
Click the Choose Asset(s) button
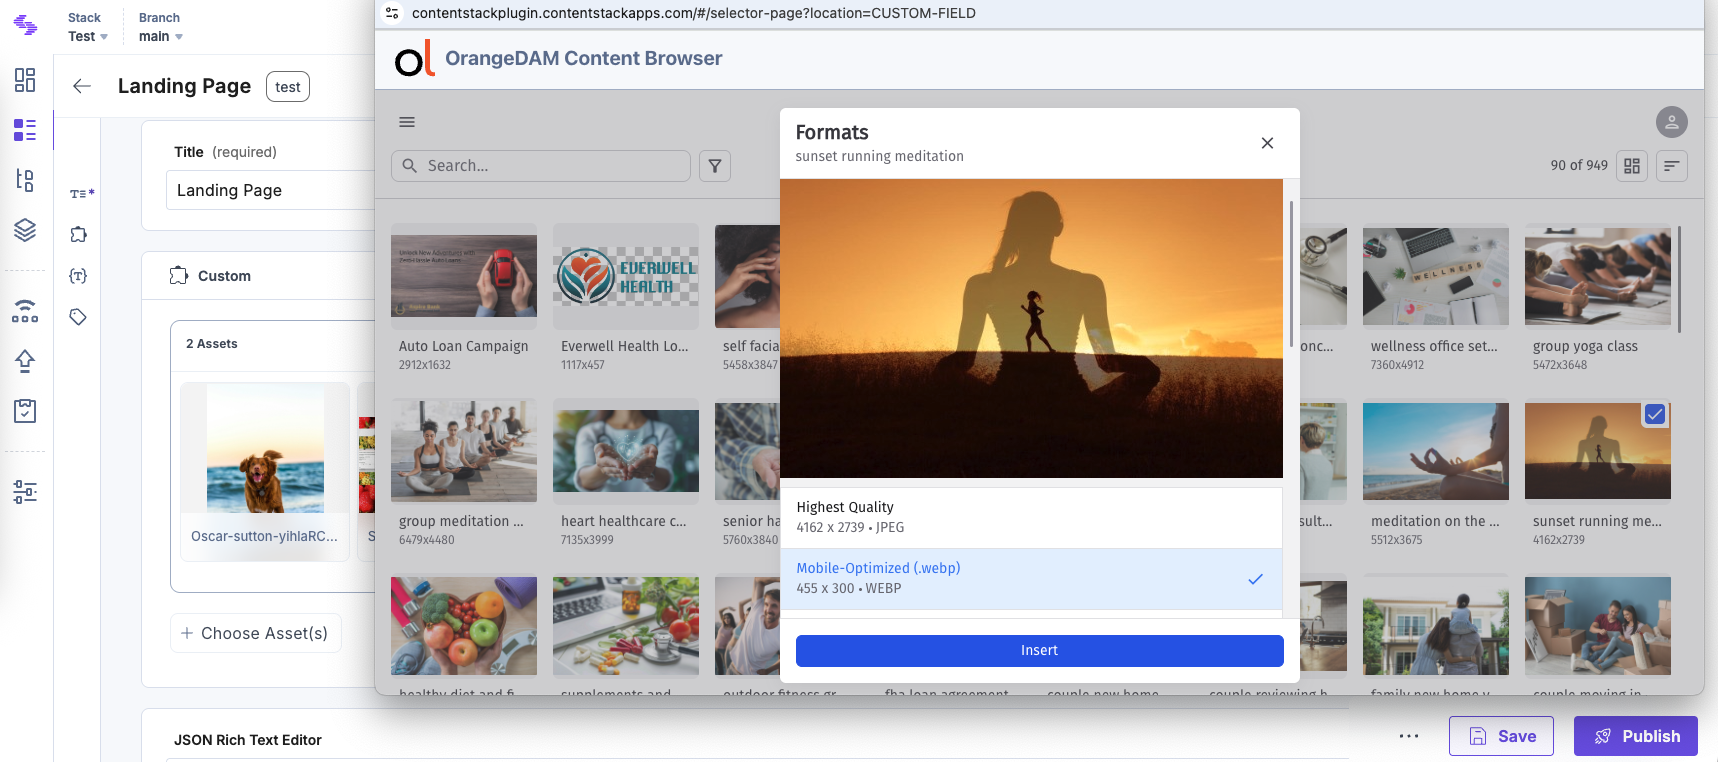(256, 633)
